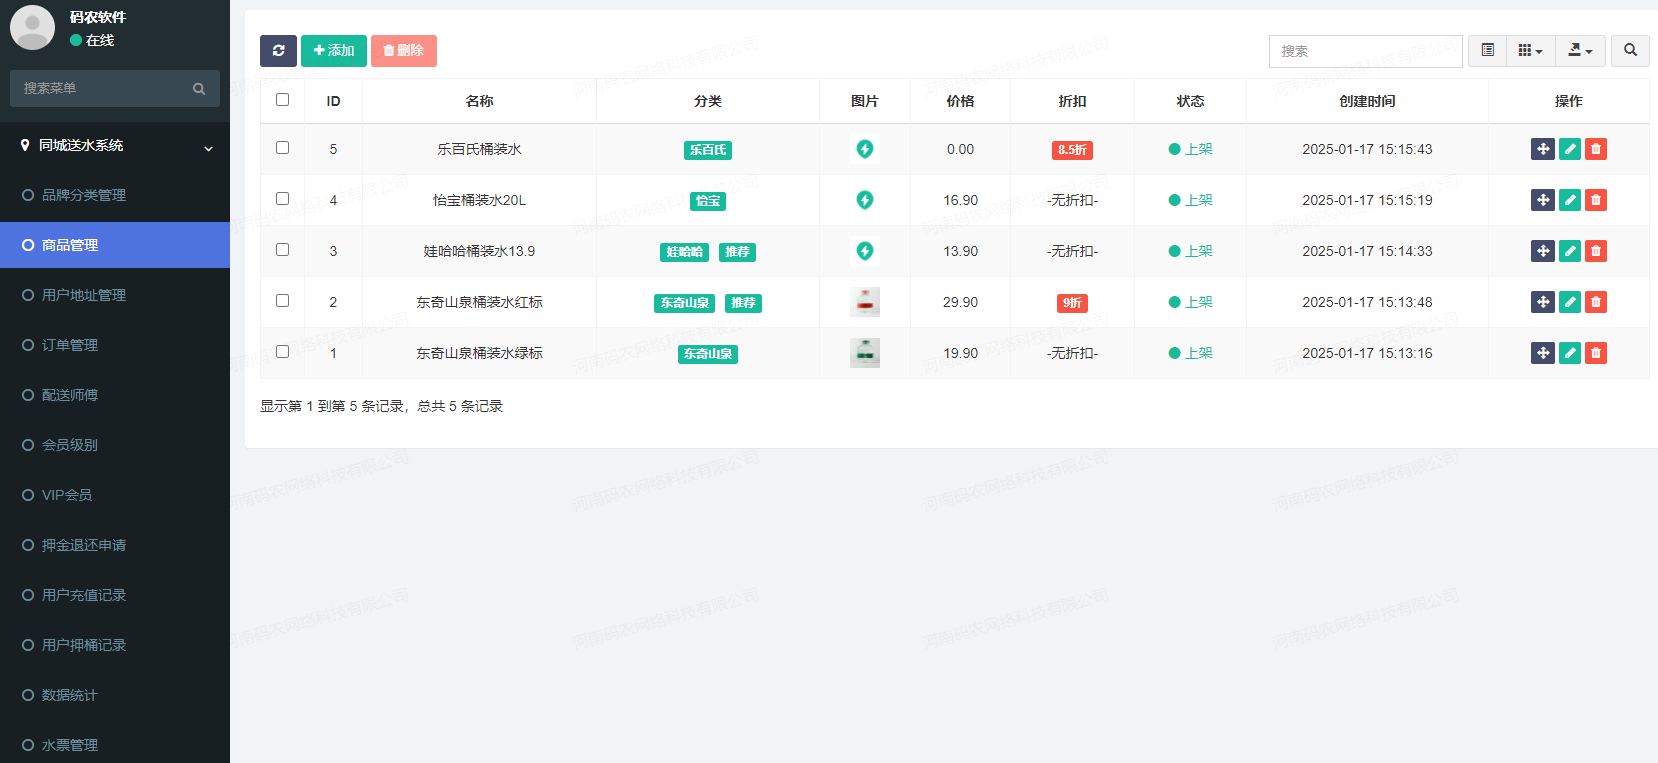This screenshot has height=763, width=1658.
Task: Click the refresh table icon button
Action: point(278,51)
